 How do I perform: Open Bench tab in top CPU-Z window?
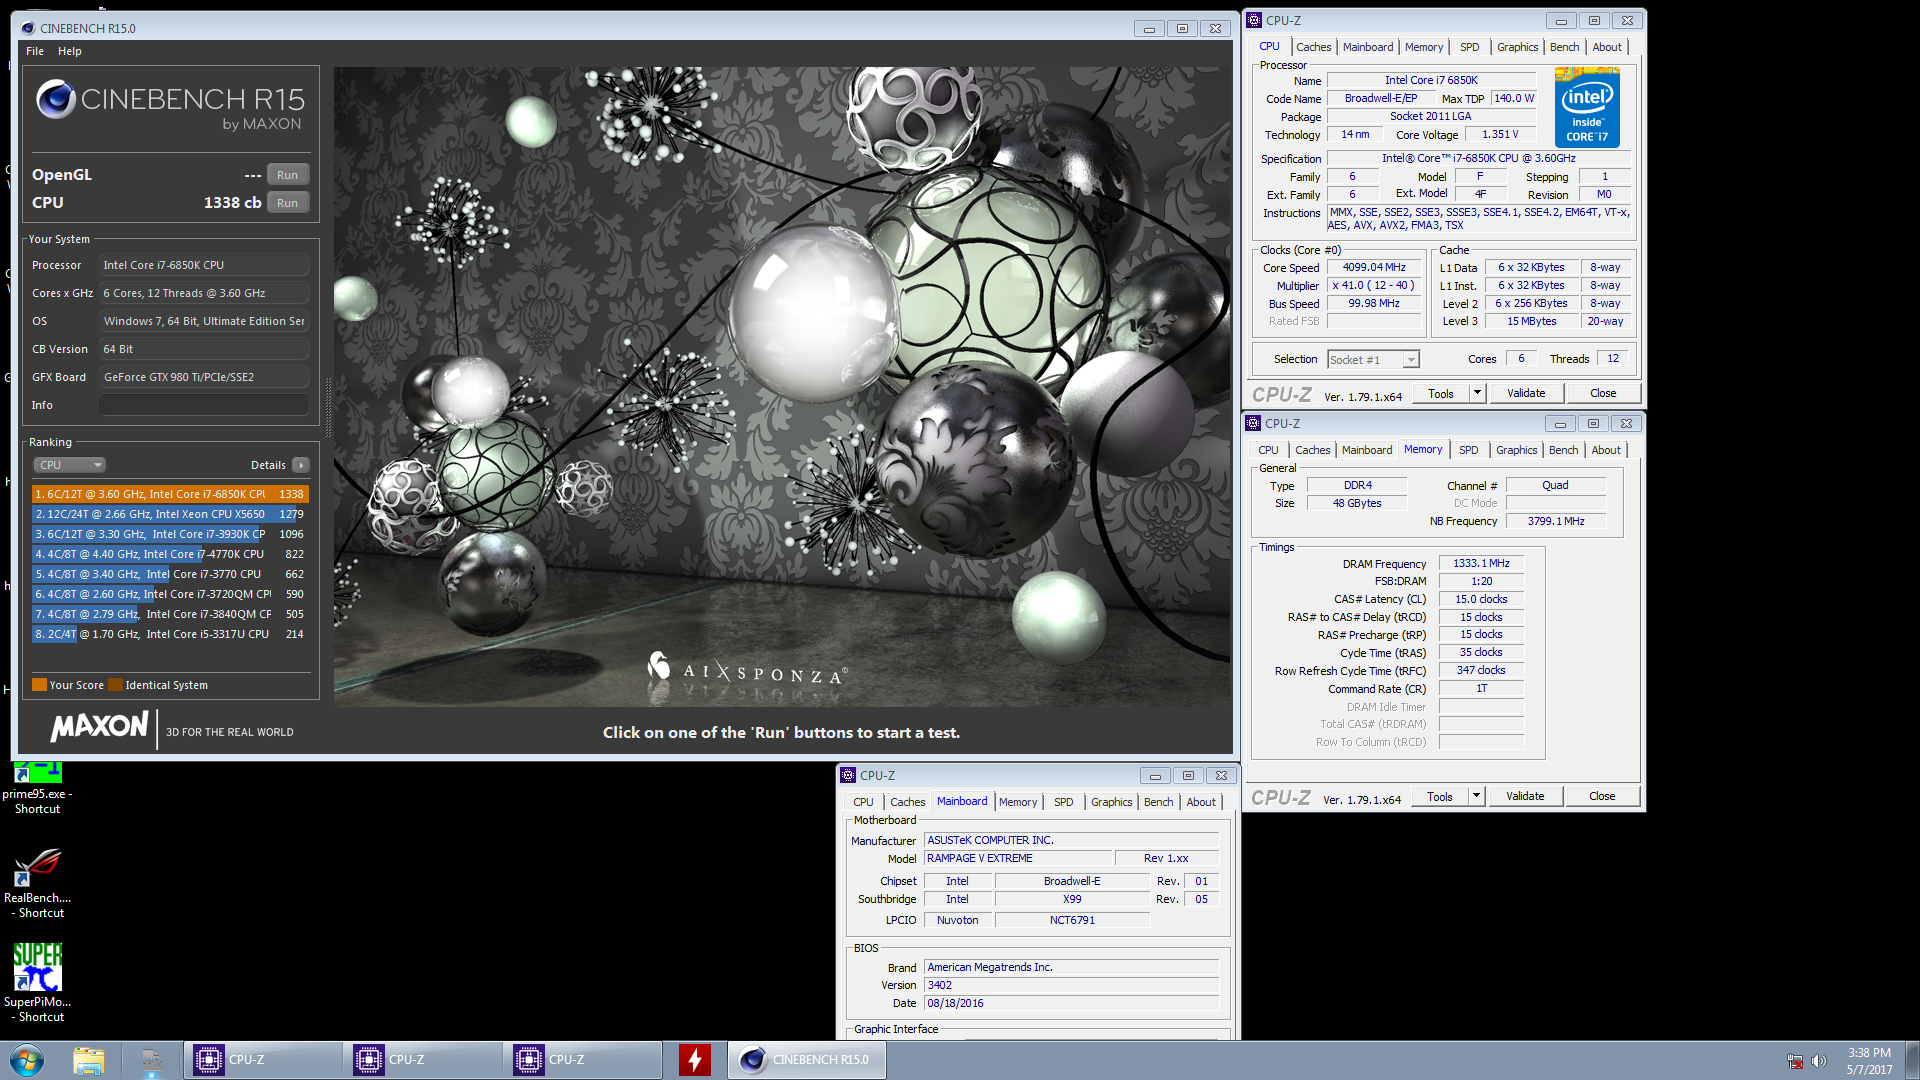[x=1564, y=47]
